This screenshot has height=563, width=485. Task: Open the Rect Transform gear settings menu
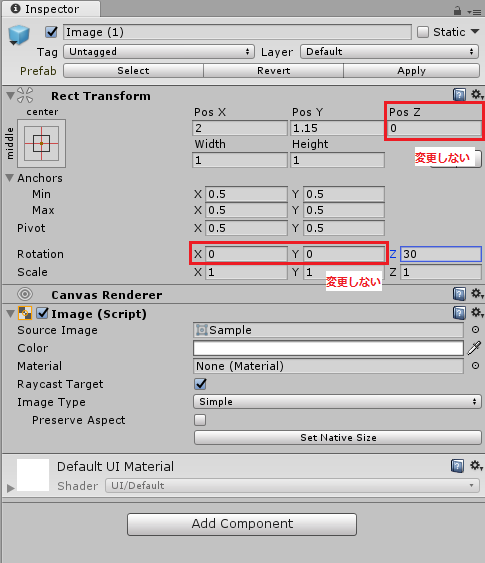coord(477,95)
